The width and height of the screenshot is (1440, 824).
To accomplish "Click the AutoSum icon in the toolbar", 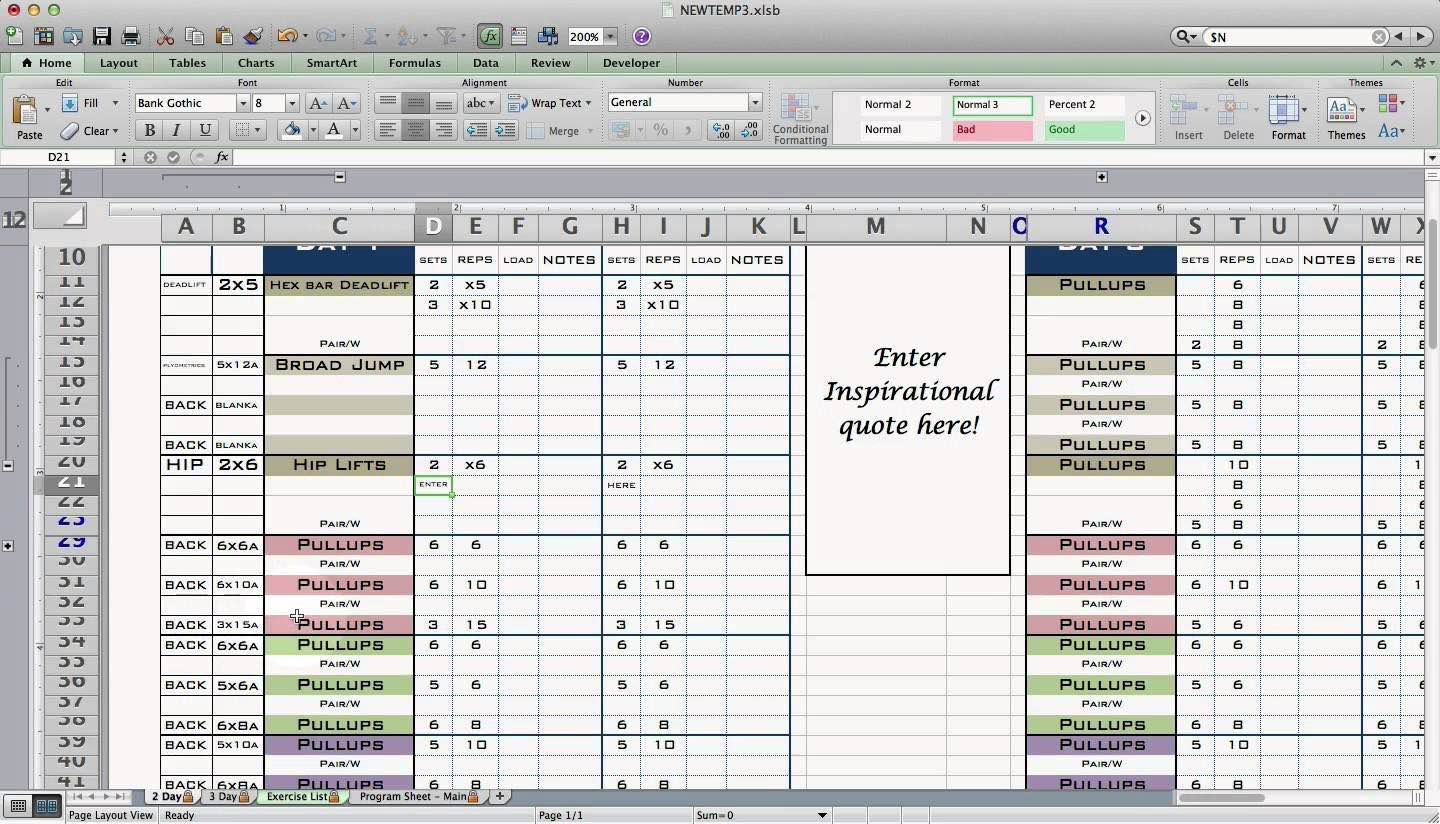I will [x=374, y=36].
